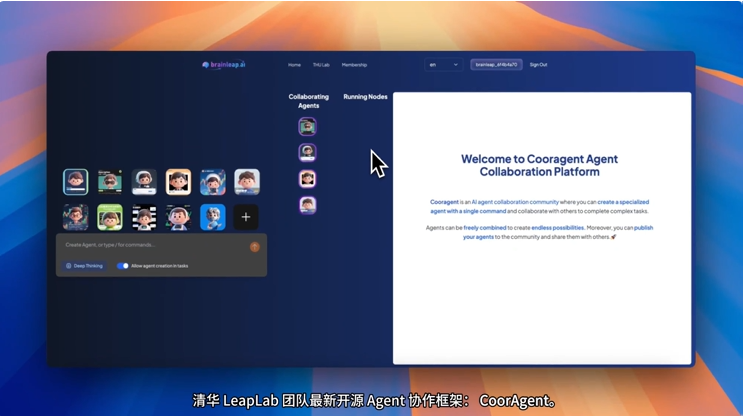Select the sunglasses agent under Collaborating Agents
Image resolution: width=744 pixels, height=416 pixels.
307,127
